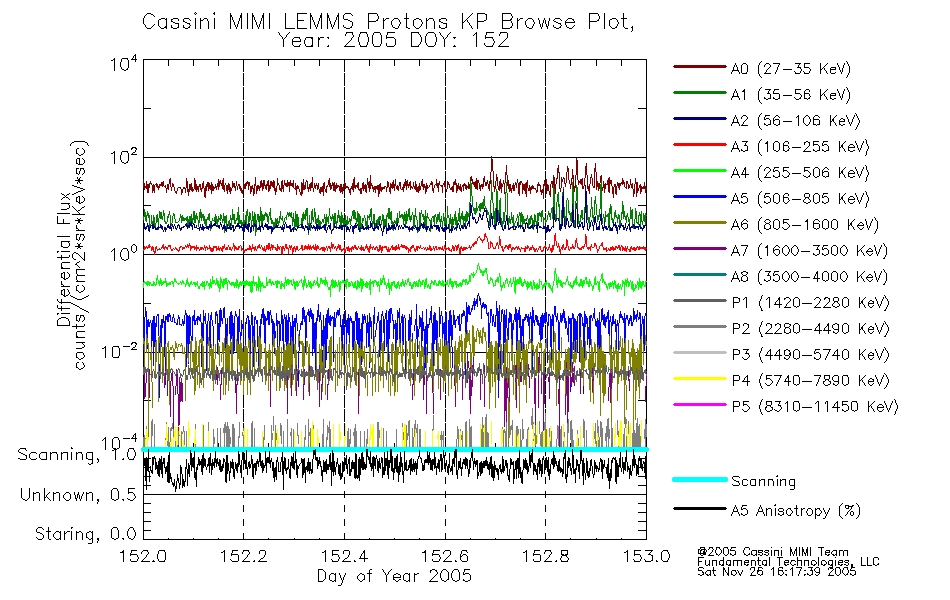Click the Unknown, 0.5 axis label
Image resolution: width=950 pixels, height=600 pixels.
78,495
